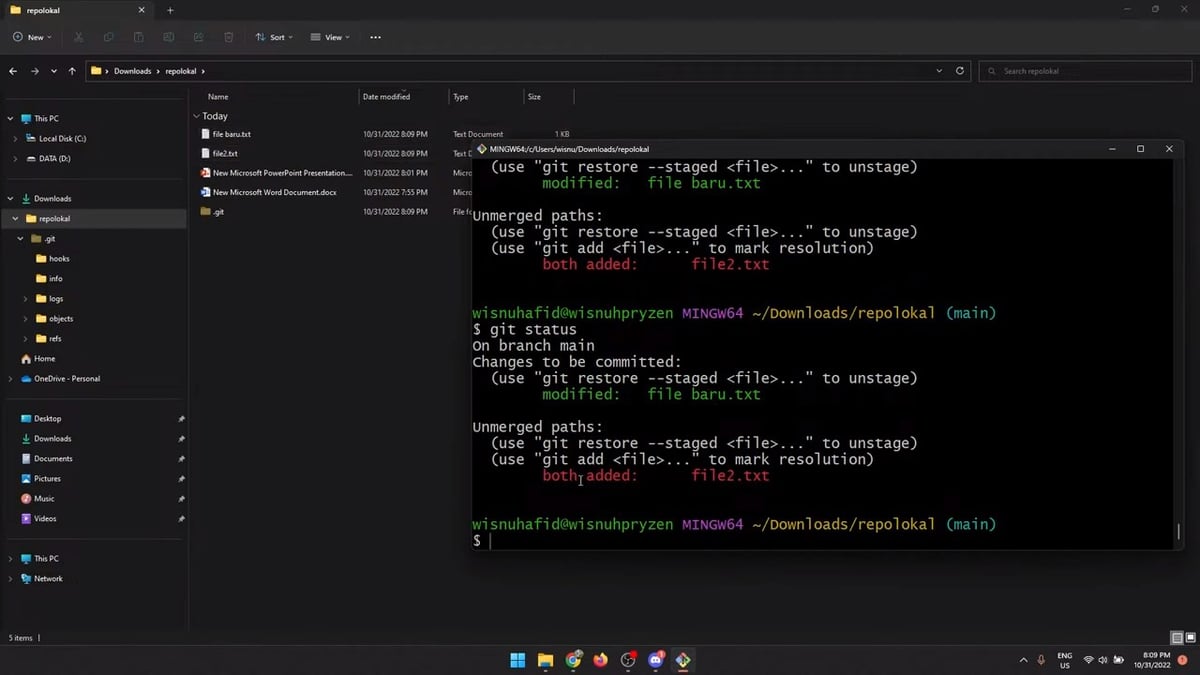Switch to details view in status bar
The height and width of the screenshot is (675, 1200).
click(x=1177, y=637)
